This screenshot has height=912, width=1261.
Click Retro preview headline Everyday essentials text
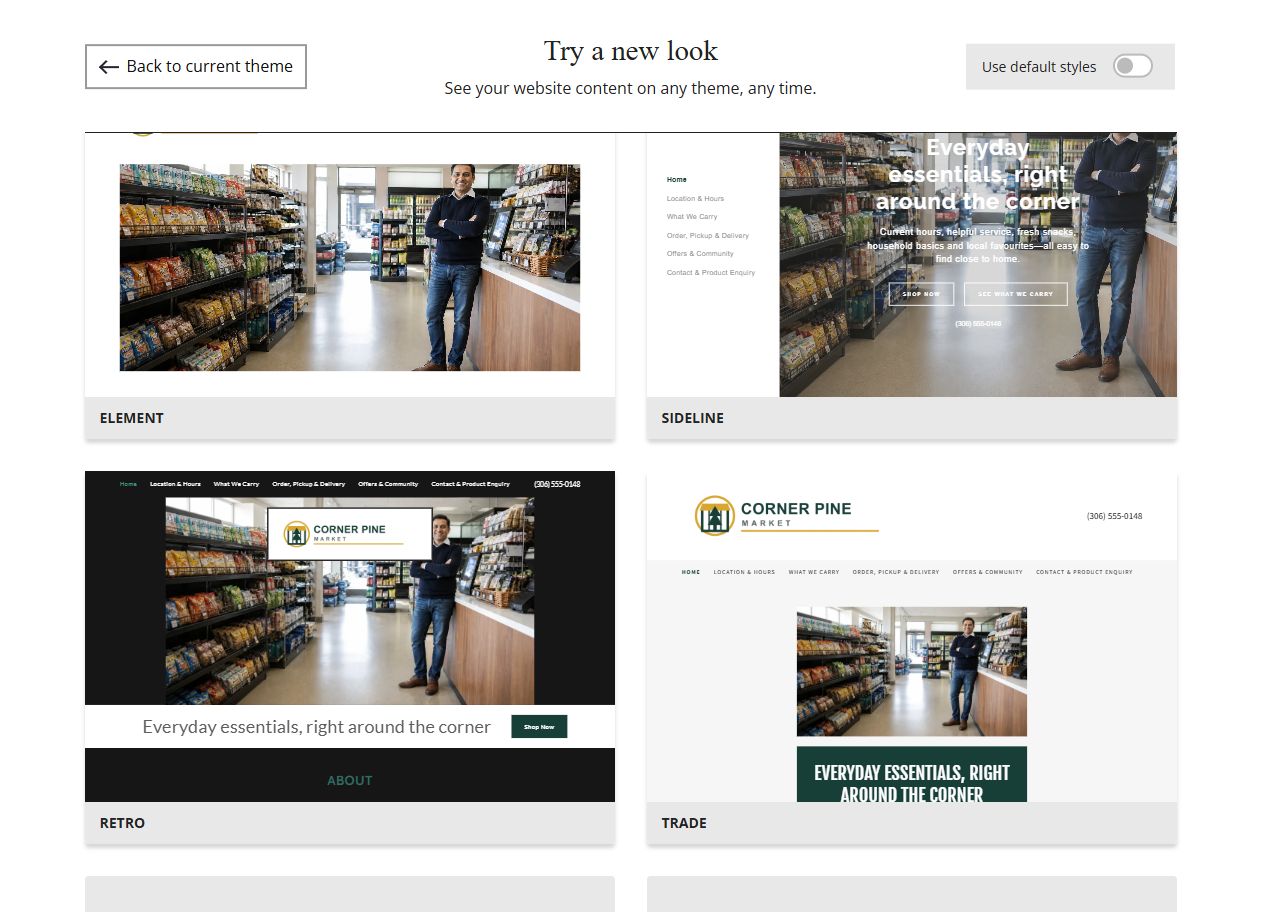pos(316,727)
